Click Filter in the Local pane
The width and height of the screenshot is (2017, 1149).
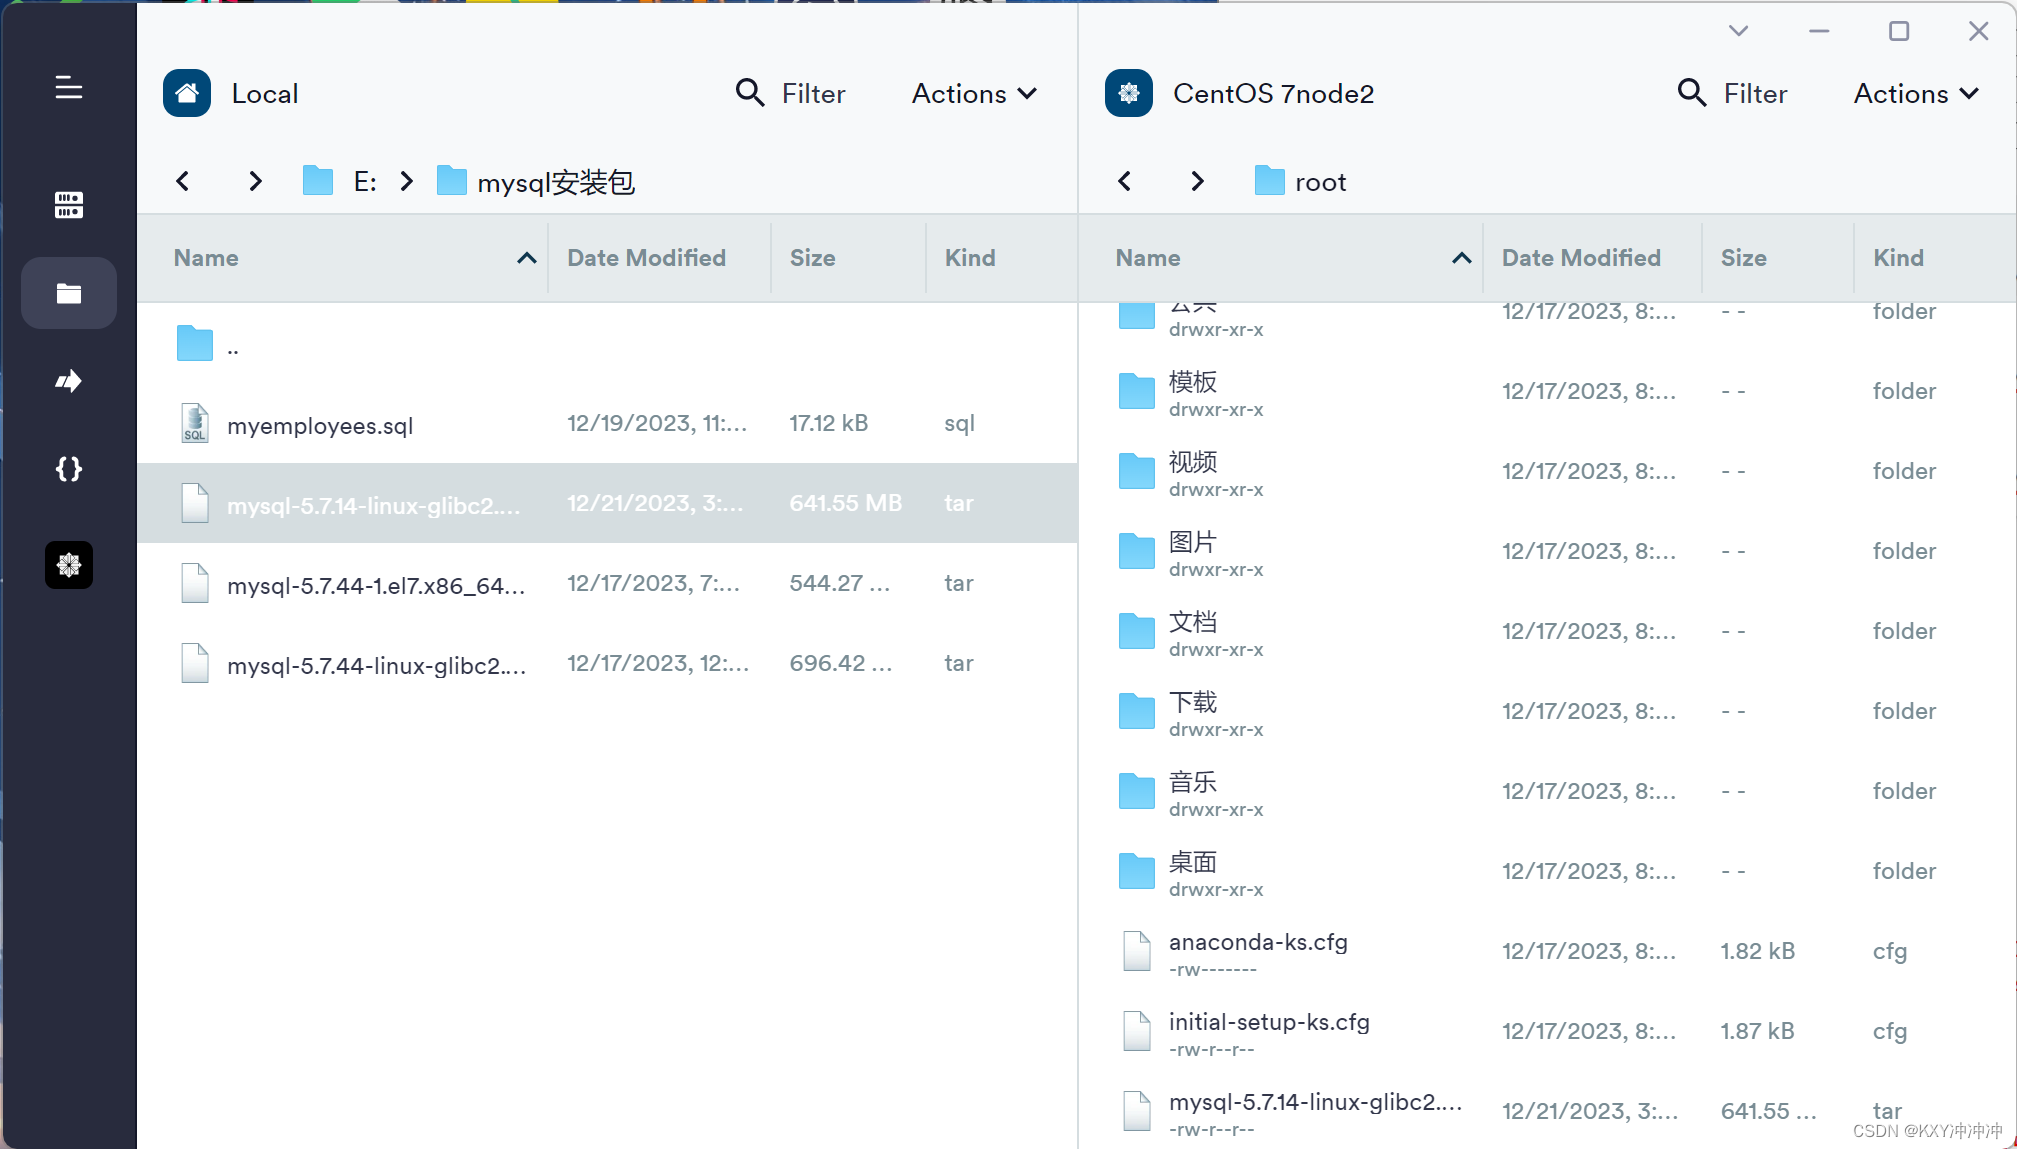coord(790,93)
